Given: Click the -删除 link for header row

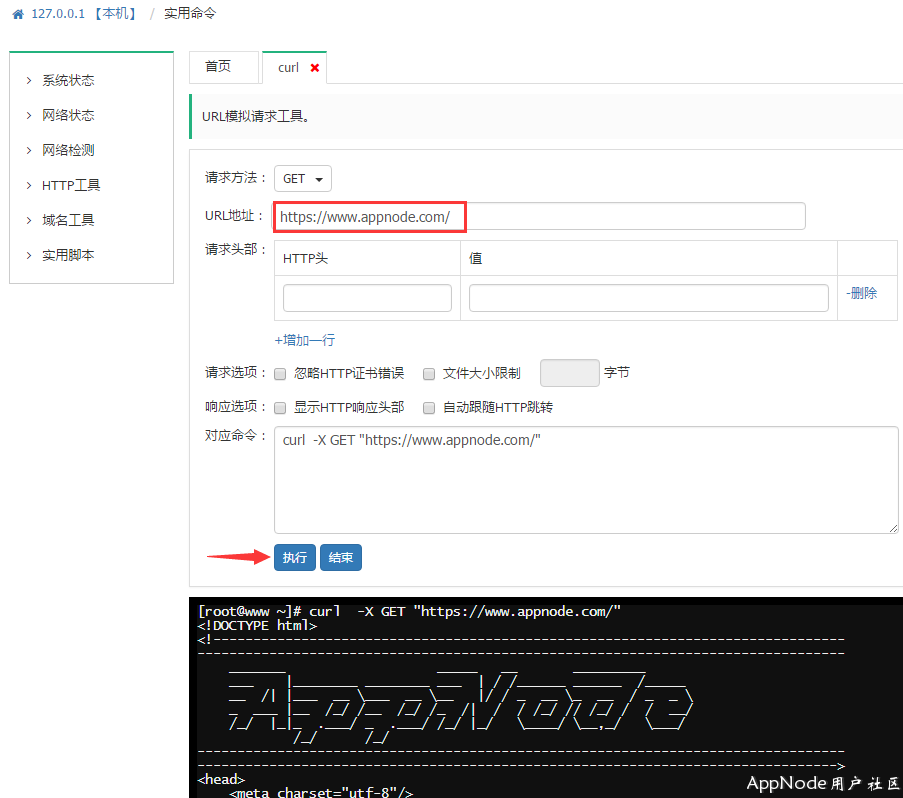Looking at the screenshot, I should click(862, 293).
